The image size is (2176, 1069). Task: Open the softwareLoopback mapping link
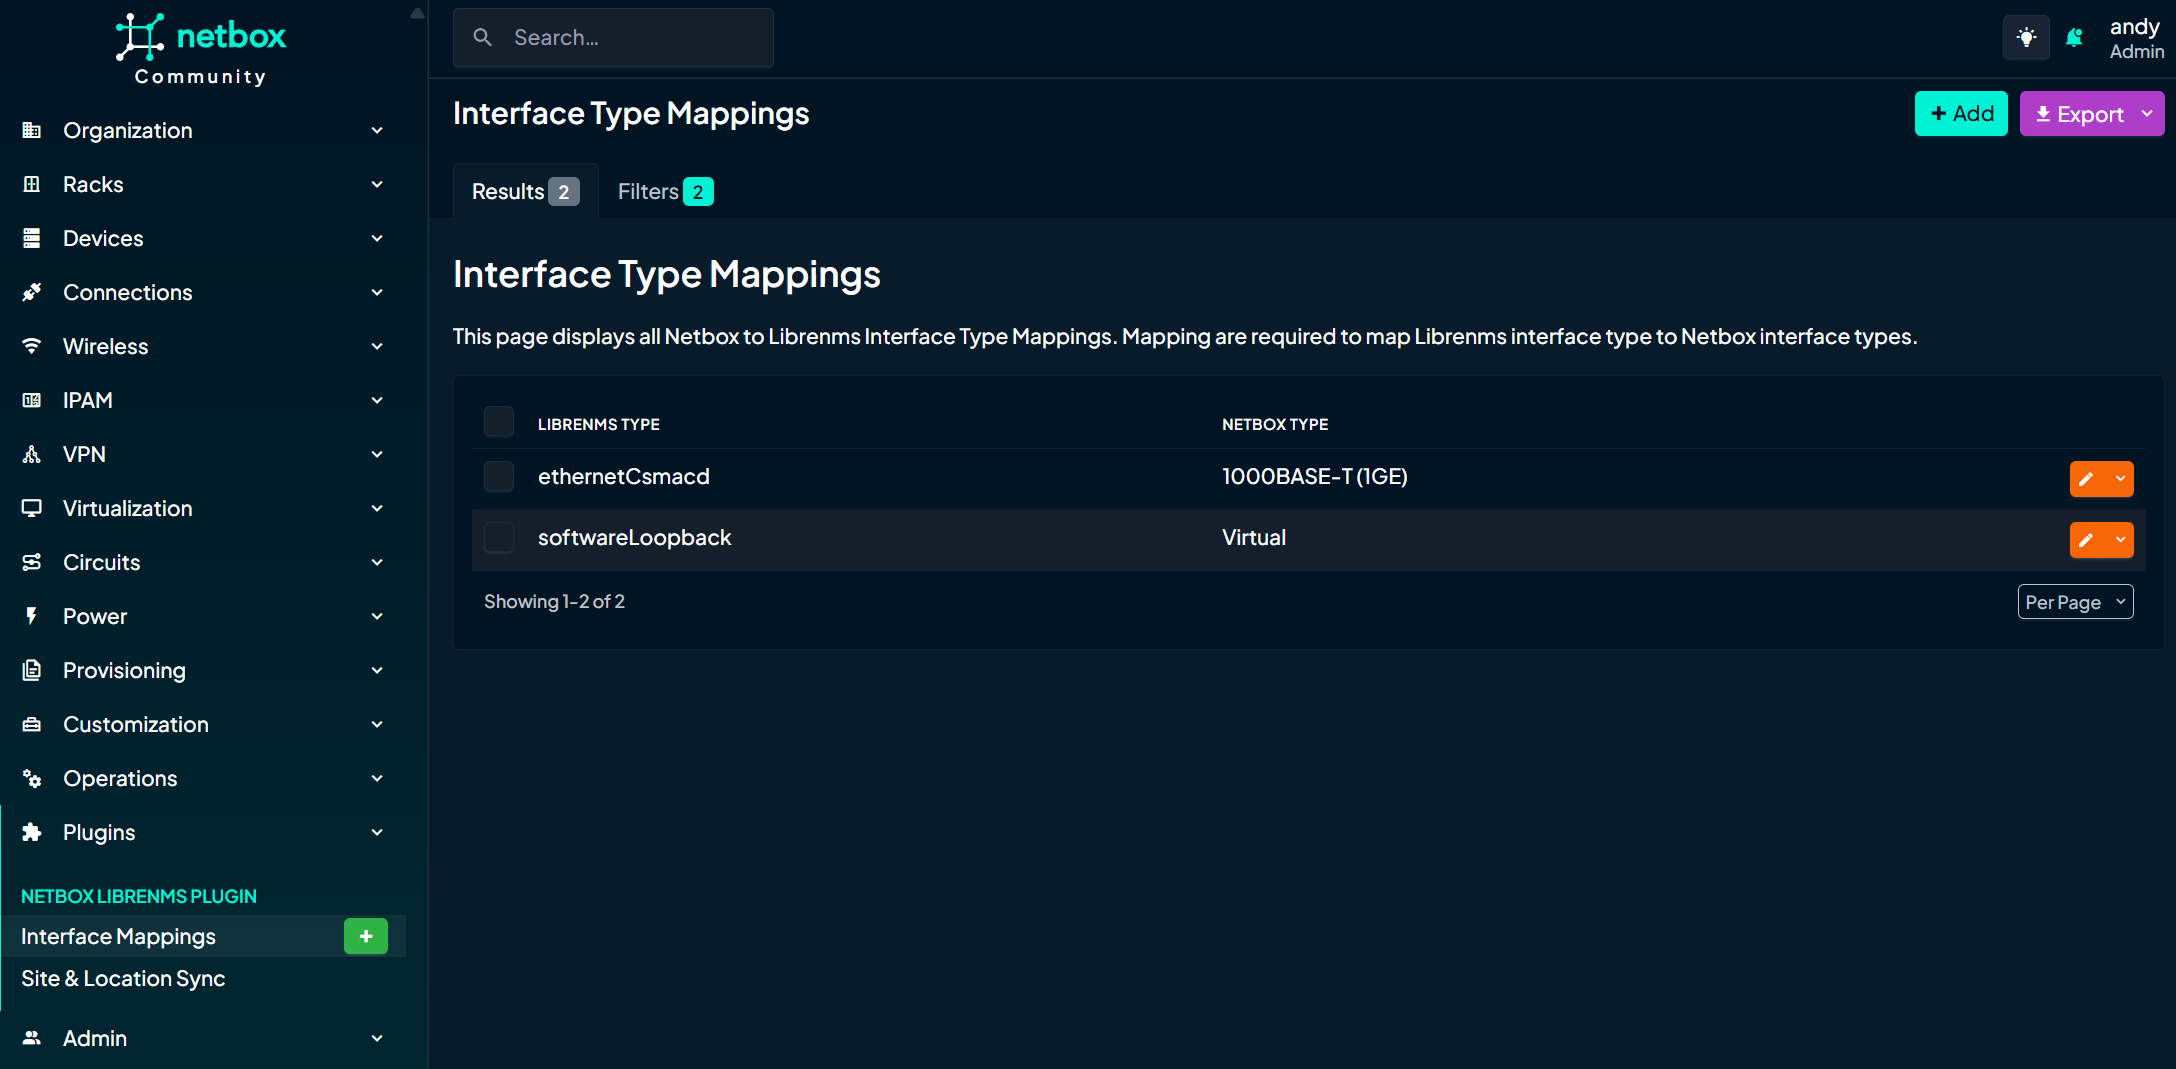(x=635, y=537)
